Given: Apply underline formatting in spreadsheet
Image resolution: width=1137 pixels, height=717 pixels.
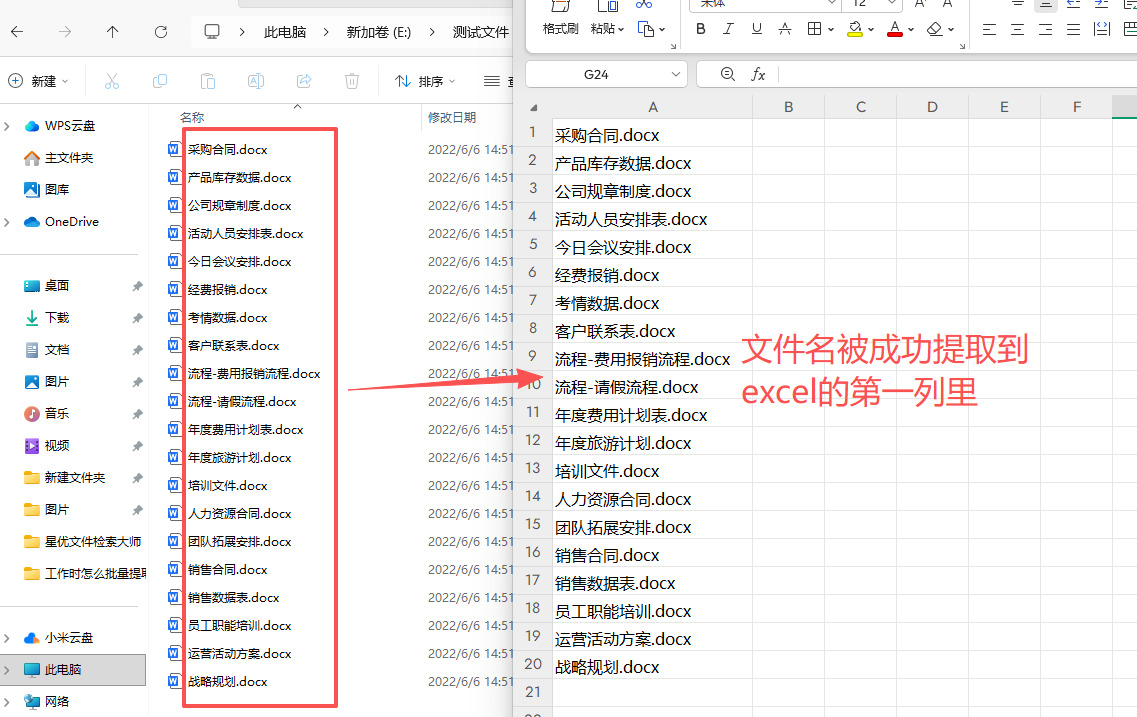Looking at the screenshot, I should click(756, 29).
